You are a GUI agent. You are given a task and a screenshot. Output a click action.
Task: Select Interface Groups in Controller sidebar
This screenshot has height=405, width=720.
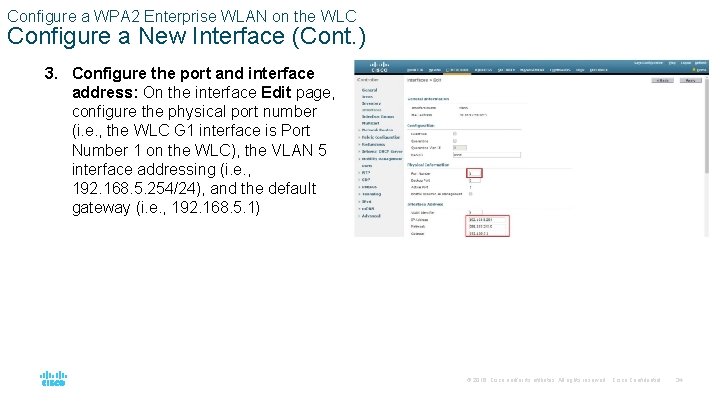(x=377, y=117)
